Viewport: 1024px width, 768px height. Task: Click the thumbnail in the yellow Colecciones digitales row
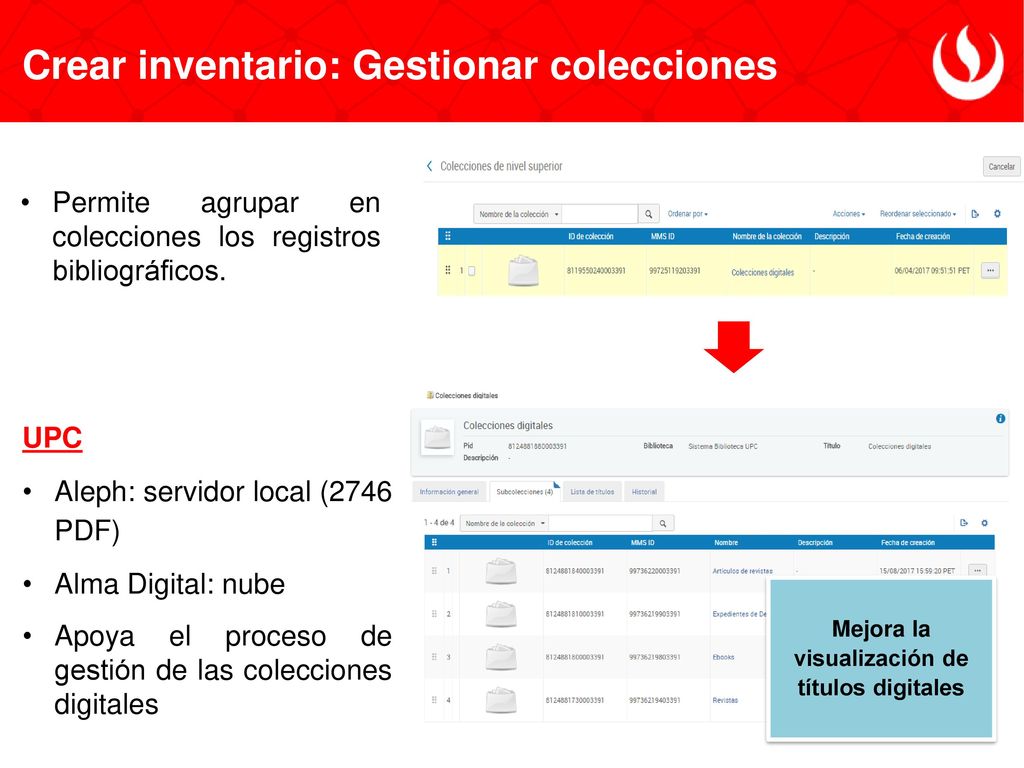[x=523, y=270]
